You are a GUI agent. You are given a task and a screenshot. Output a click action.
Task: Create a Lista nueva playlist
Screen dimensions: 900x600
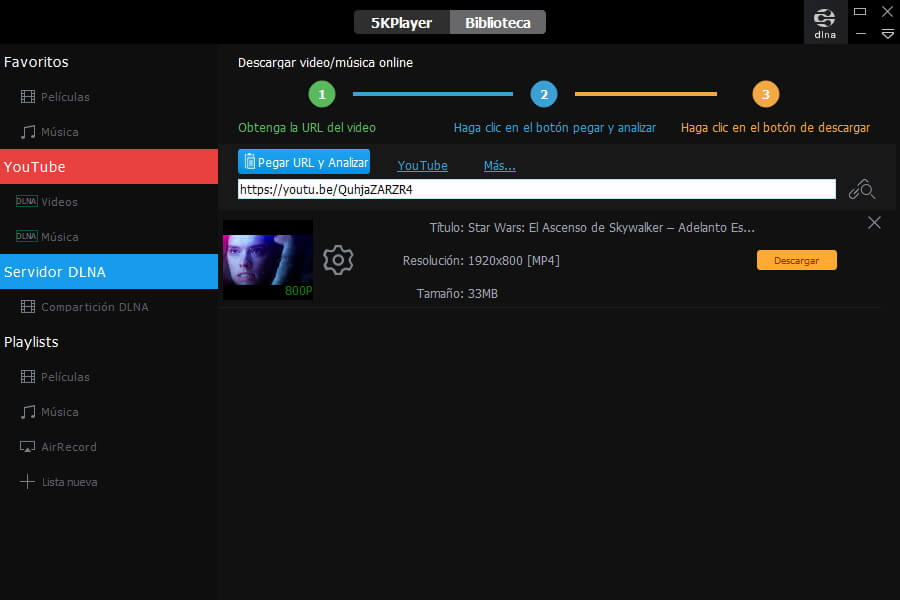tap(69, 482)
